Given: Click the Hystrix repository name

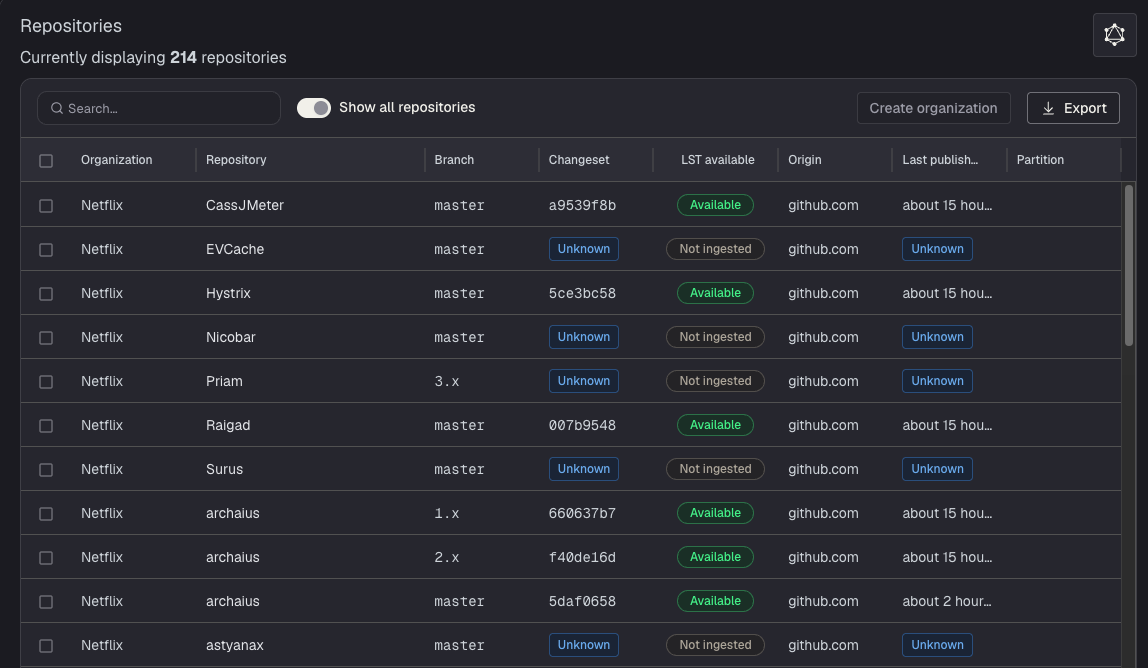Looking at the screenshot, I should point(228,293).
